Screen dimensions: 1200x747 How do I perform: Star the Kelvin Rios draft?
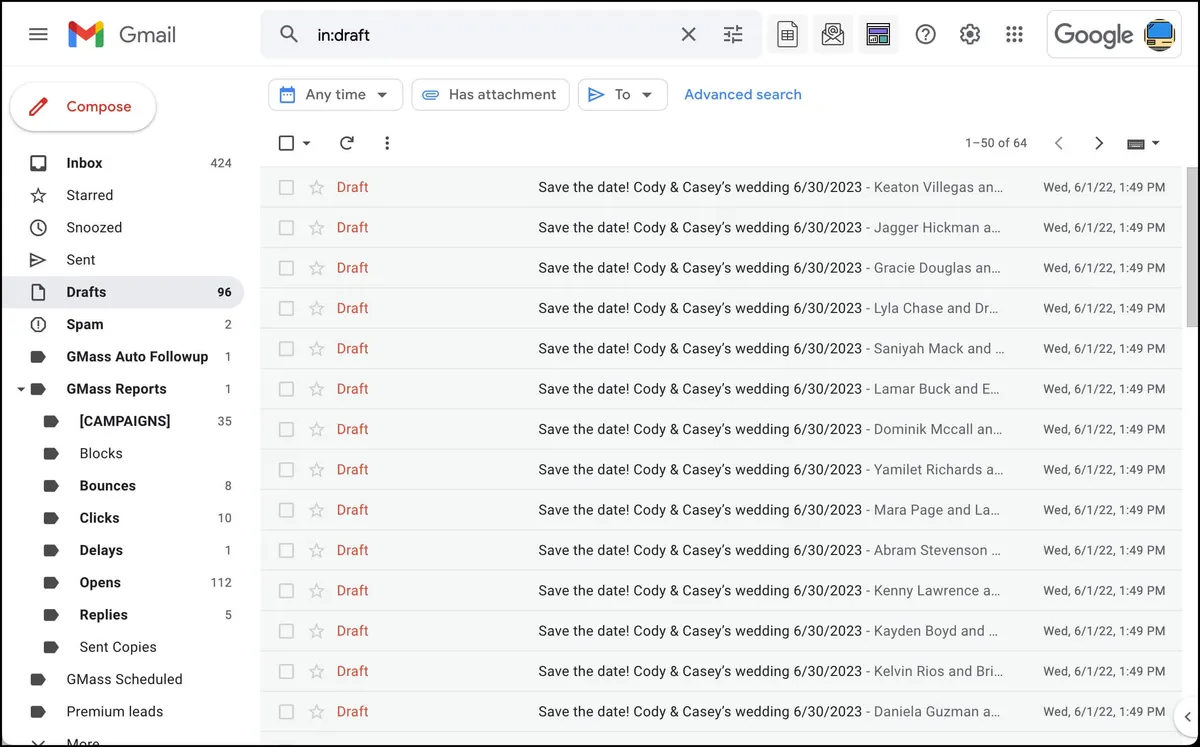(x=316, y=671)
